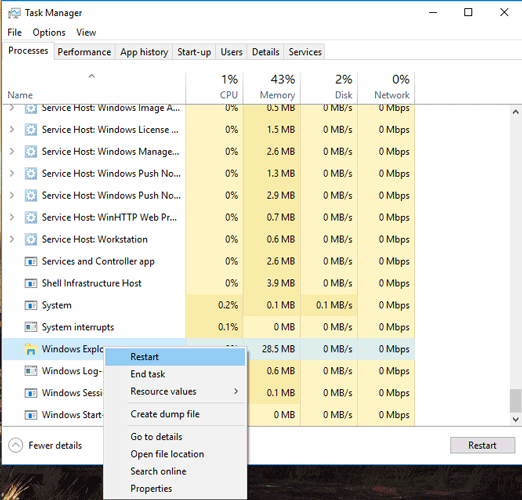Click the Restart button at bottom right
522x500 pixels.
482,445
